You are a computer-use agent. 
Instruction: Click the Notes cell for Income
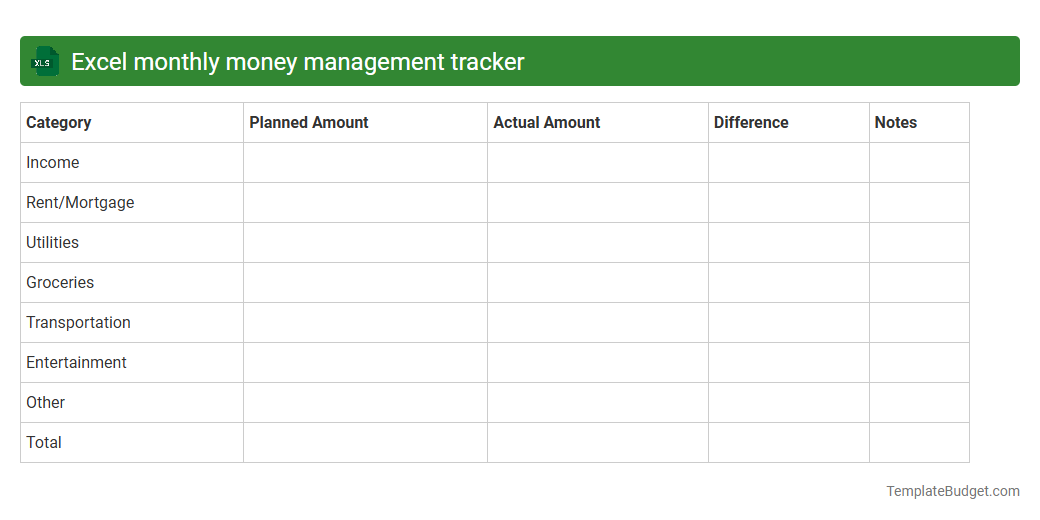pyautogui.click(x=919, y=162)
